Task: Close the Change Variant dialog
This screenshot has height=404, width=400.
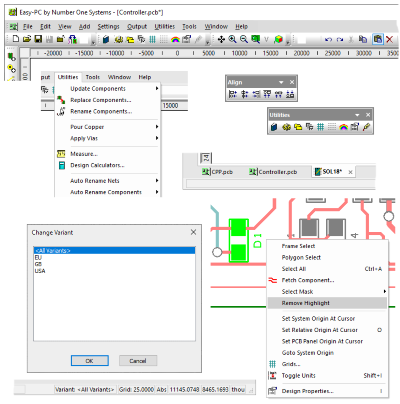Action: [x=193, y=232]
